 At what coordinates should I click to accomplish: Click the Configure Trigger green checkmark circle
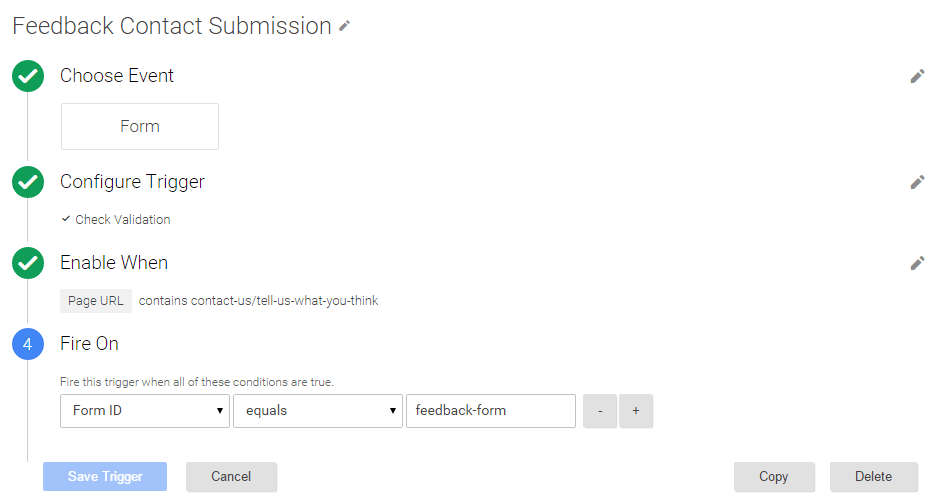tap(28, 182)
